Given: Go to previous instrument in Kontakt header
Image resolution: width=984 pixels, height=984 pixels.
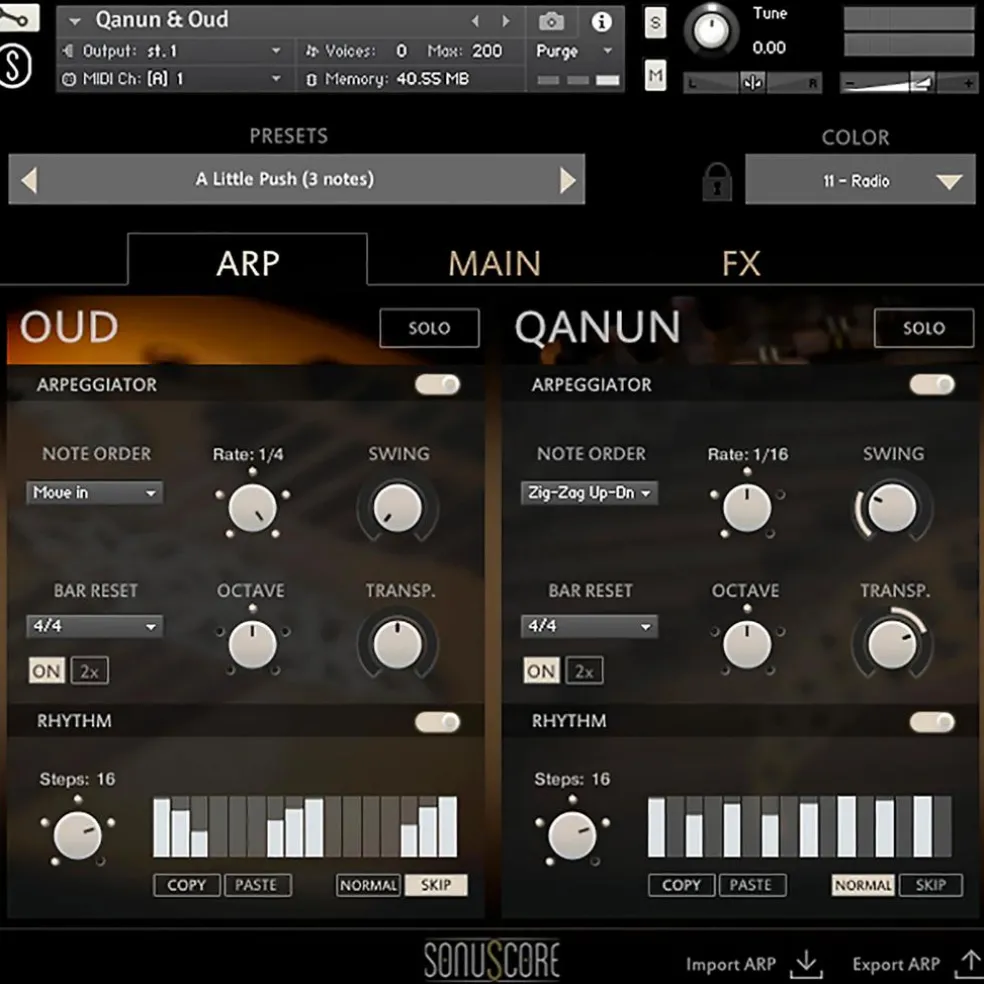Looking at the screenshot, I should tap(475, 21).
